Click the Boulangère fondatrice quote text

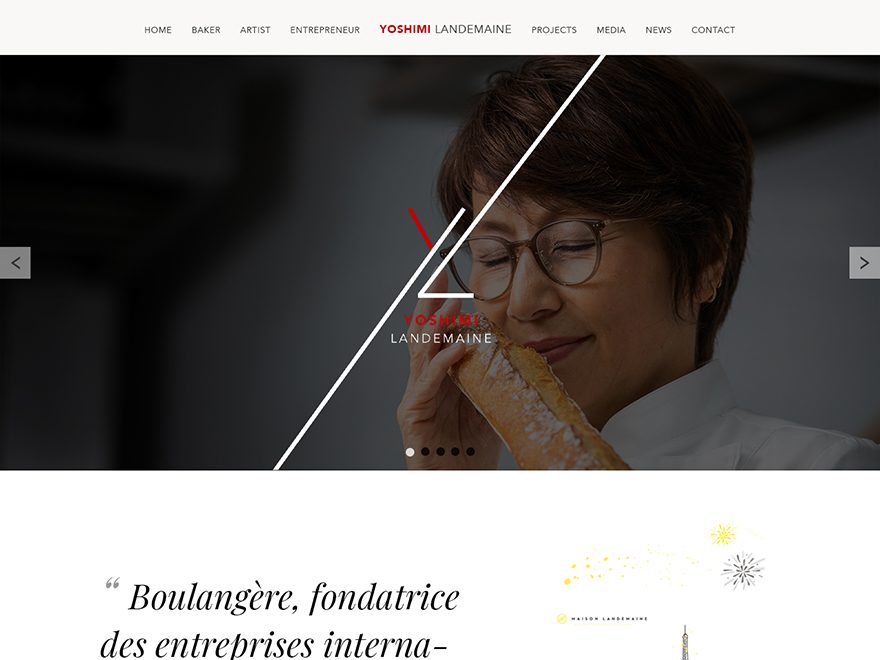pyautogui.click(x=279, y=619)
